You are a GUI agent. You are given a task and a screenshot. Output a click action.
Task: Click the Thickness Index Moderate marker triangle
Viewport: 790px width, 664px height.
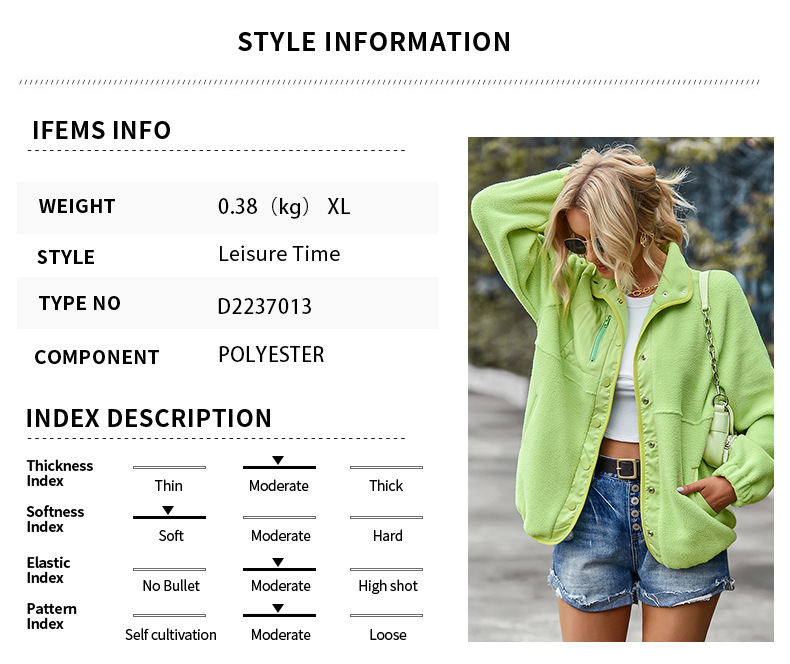(278, 460)
